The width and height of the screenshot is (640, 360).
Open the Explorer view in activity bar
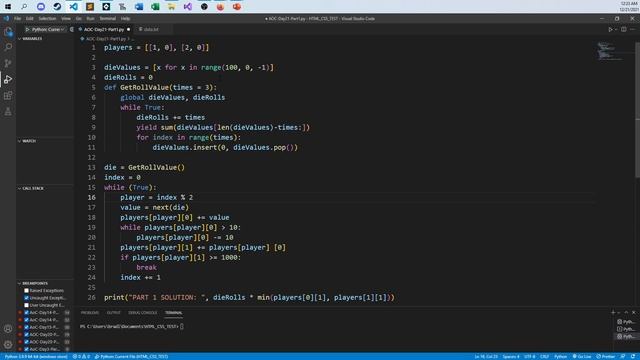[8, 31]
